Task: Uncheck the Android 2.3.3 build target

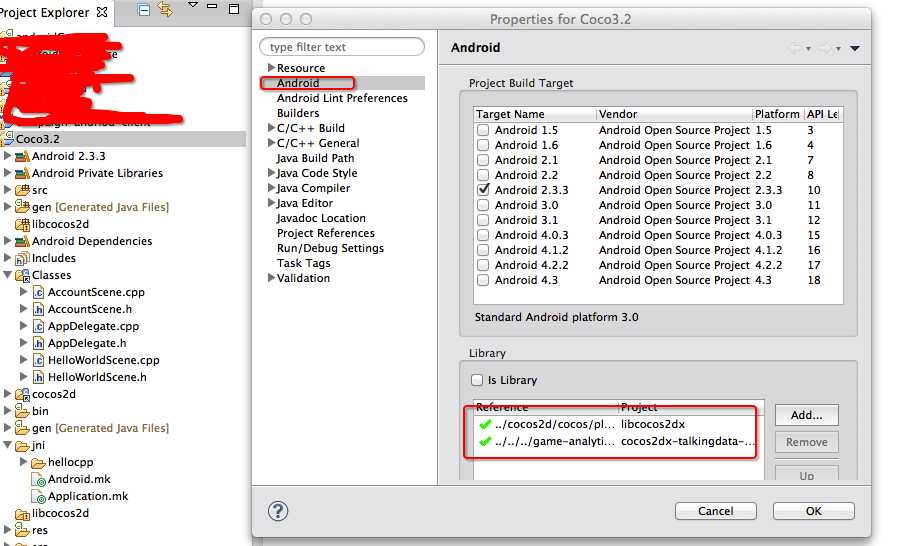Action: pyautogui.click(x=483, y=190)
